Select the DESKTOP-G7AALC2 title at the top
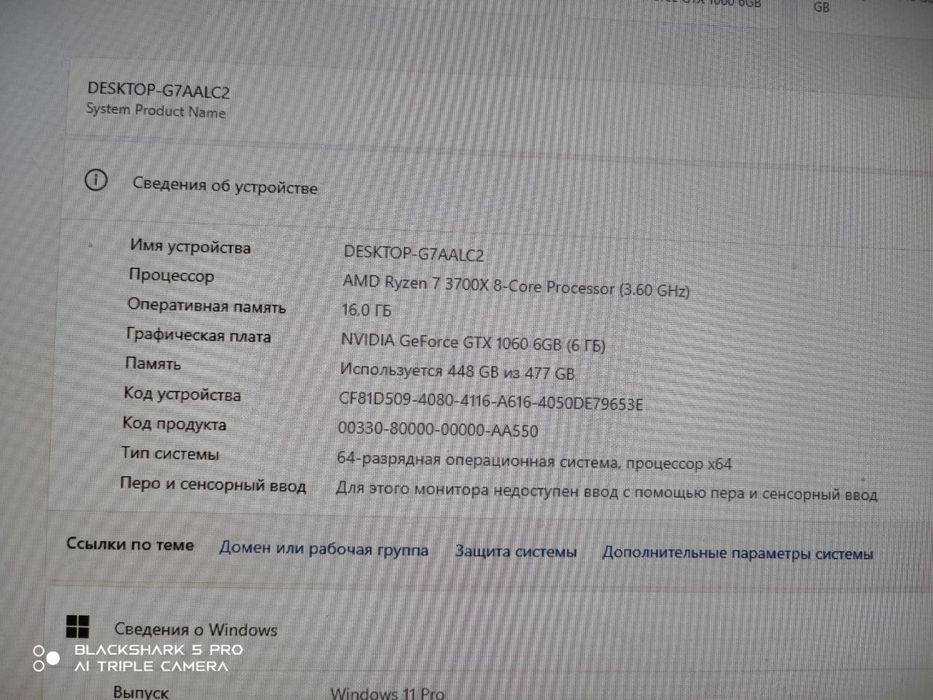The width and height of the screenshot is (933, 700). tap(158, 90)
